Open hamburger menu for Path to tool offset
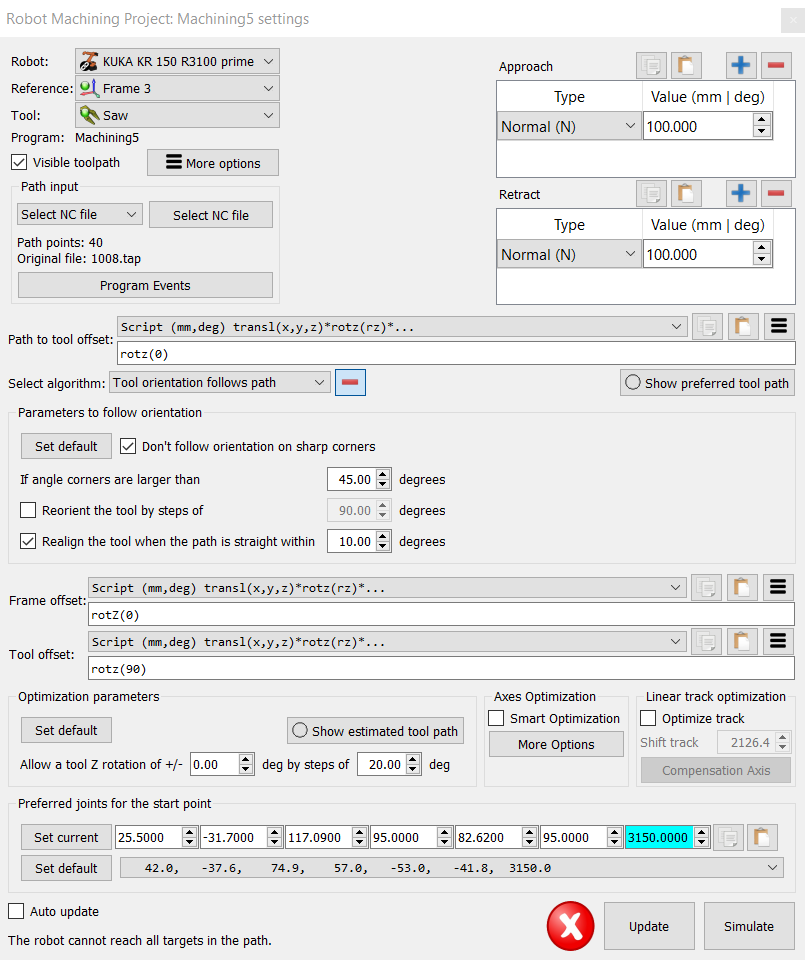Viewport: 805px width, 960px height. tap(778, 326)
